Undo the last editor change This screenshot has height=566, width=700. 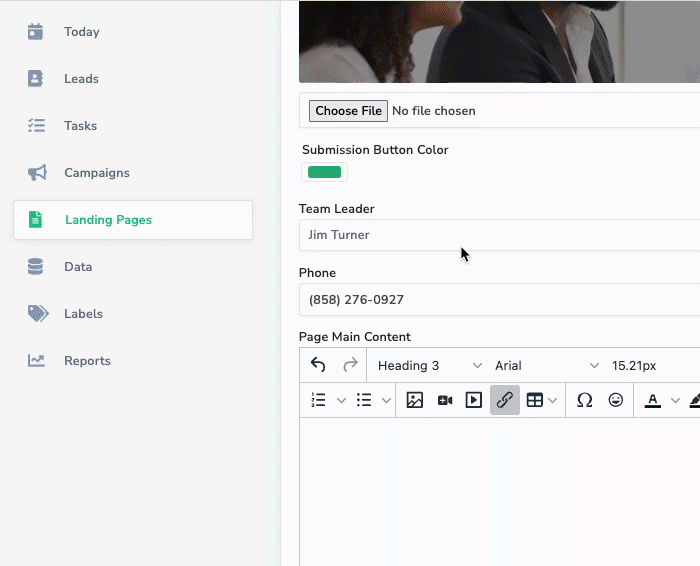tap(318, 365)
